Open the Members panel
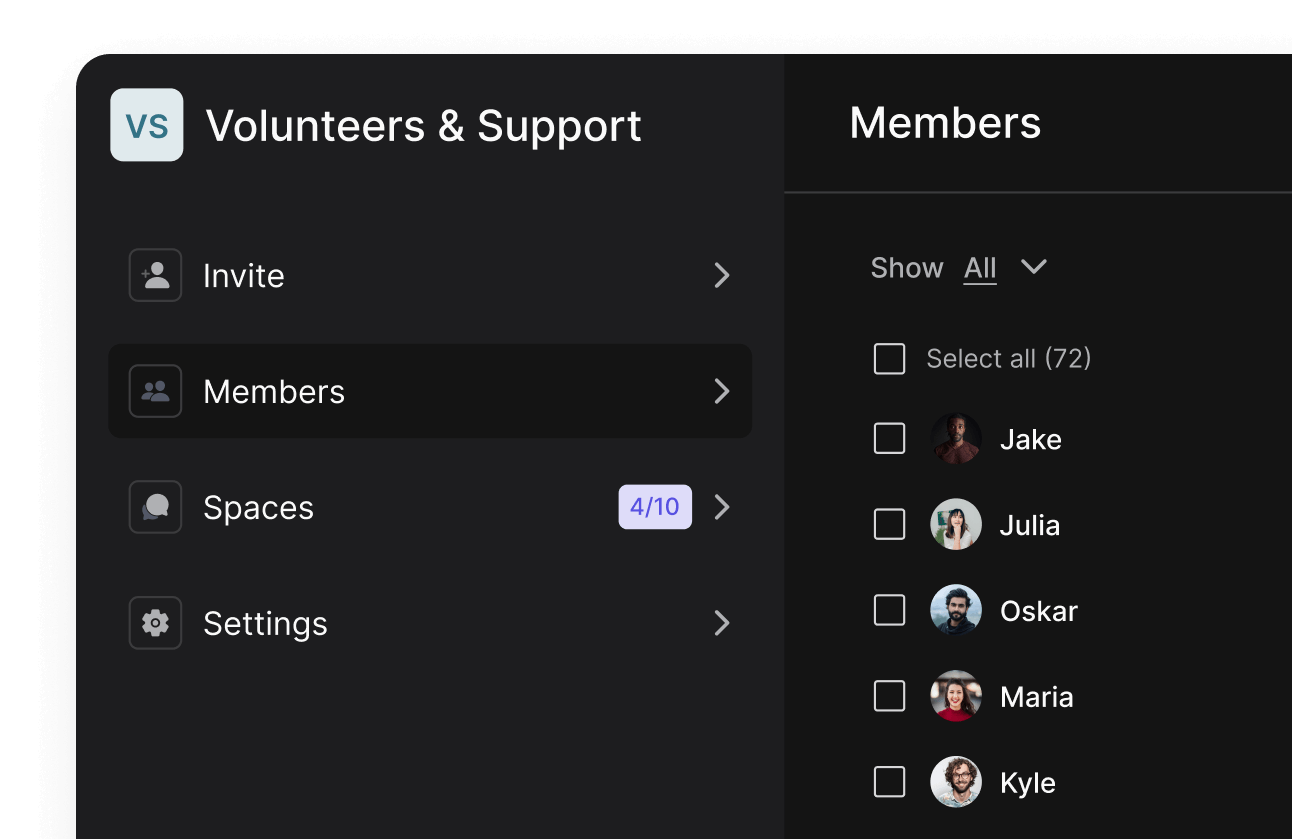This screenshot has width=1292, height=839. click(x=430, y=391)
